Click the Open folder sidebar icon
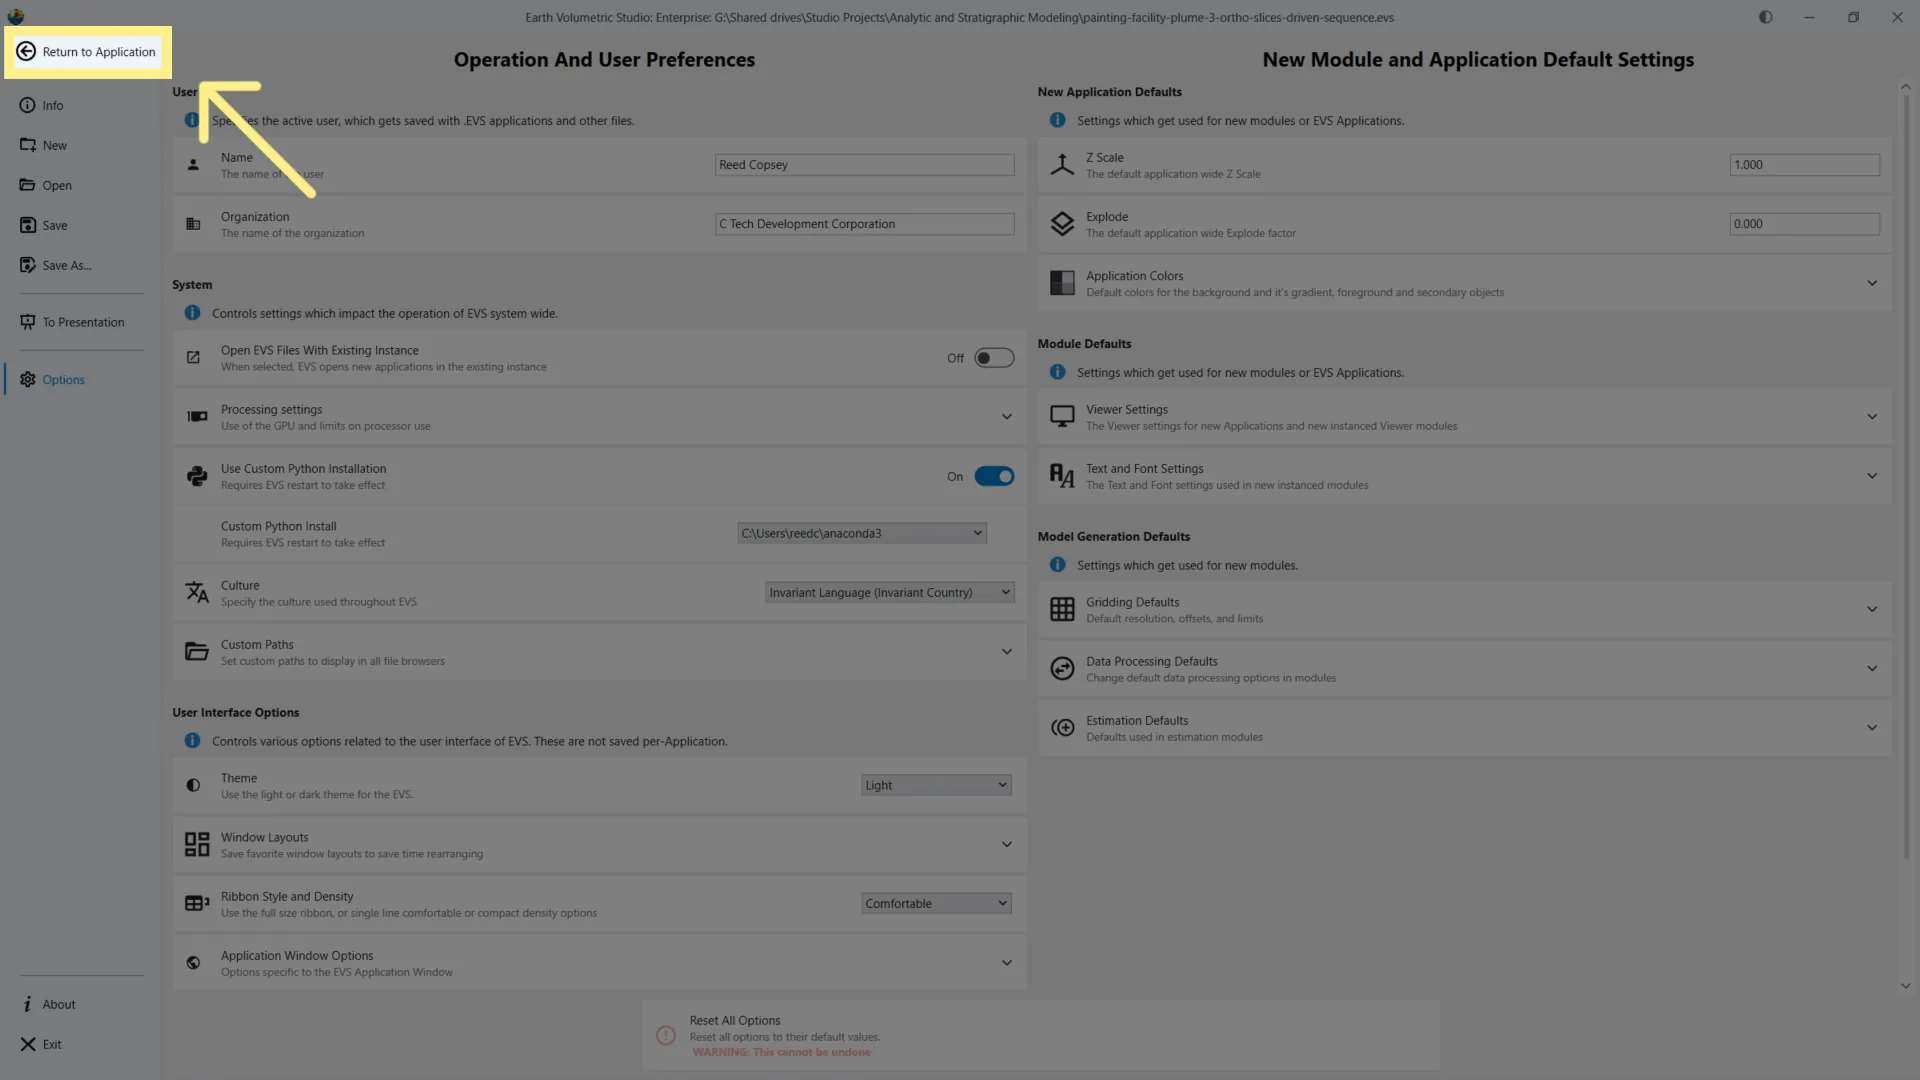Screen dimensions: 1920x1080 [x=27, y=185]
